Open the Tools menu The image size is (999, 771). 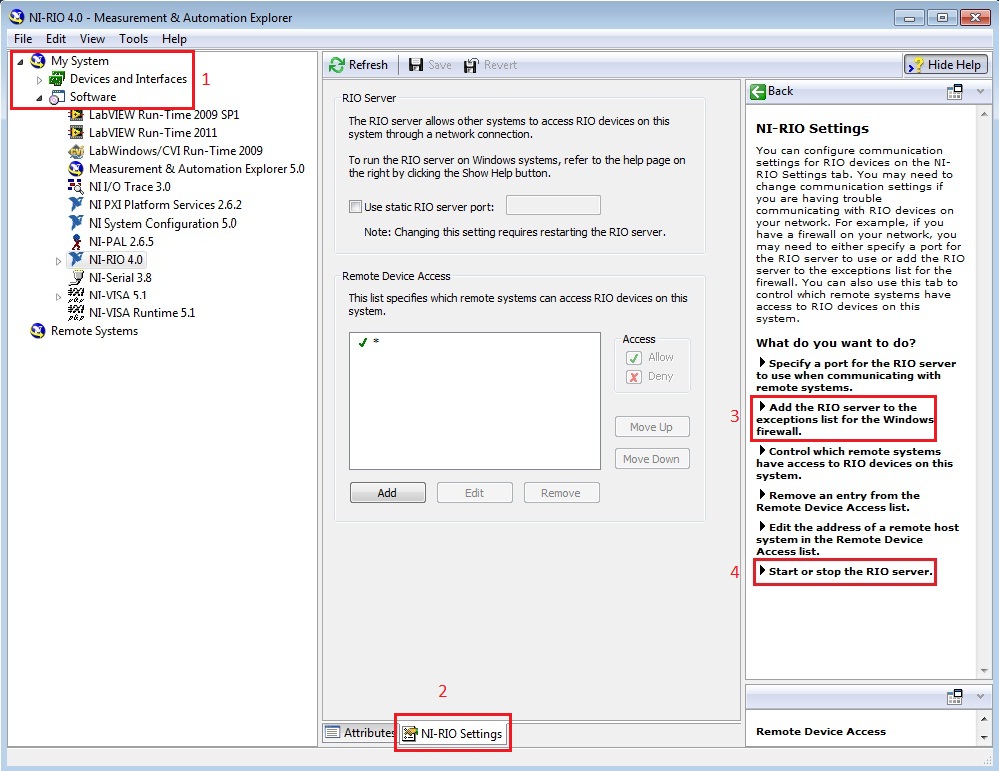pos(133,39)
